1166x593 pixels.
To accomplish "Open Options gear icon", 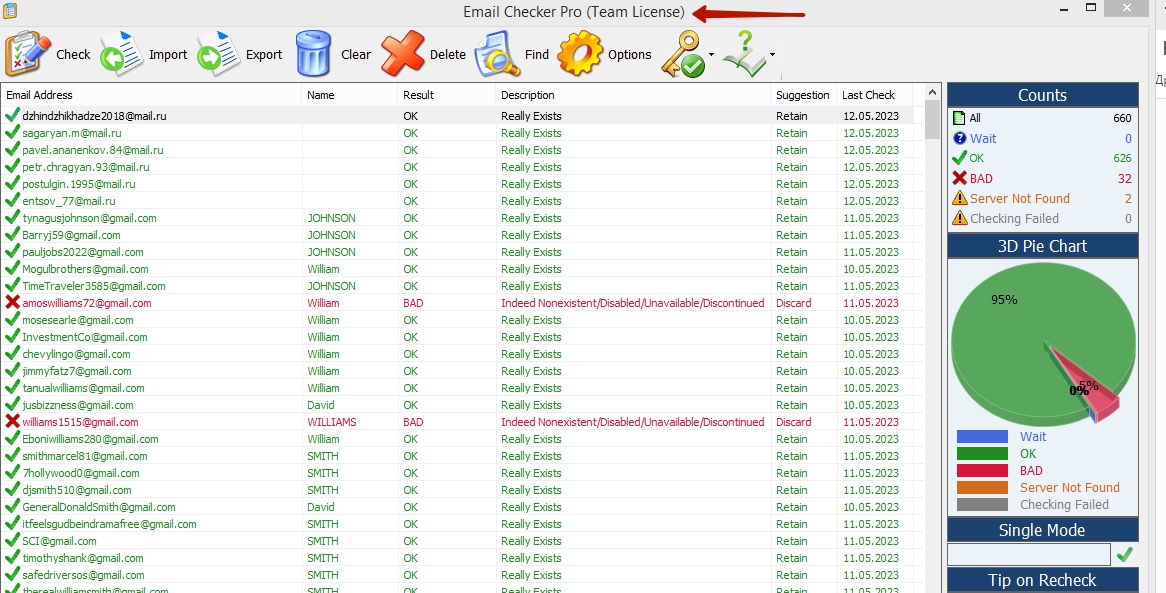I will (x=580, y=54).
